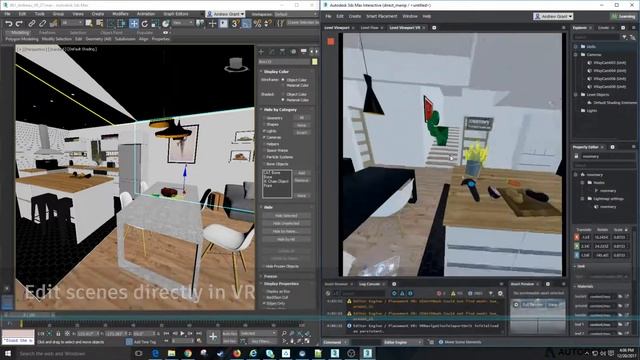Select the Bind to Space Warp tool

tap(53, 24)
